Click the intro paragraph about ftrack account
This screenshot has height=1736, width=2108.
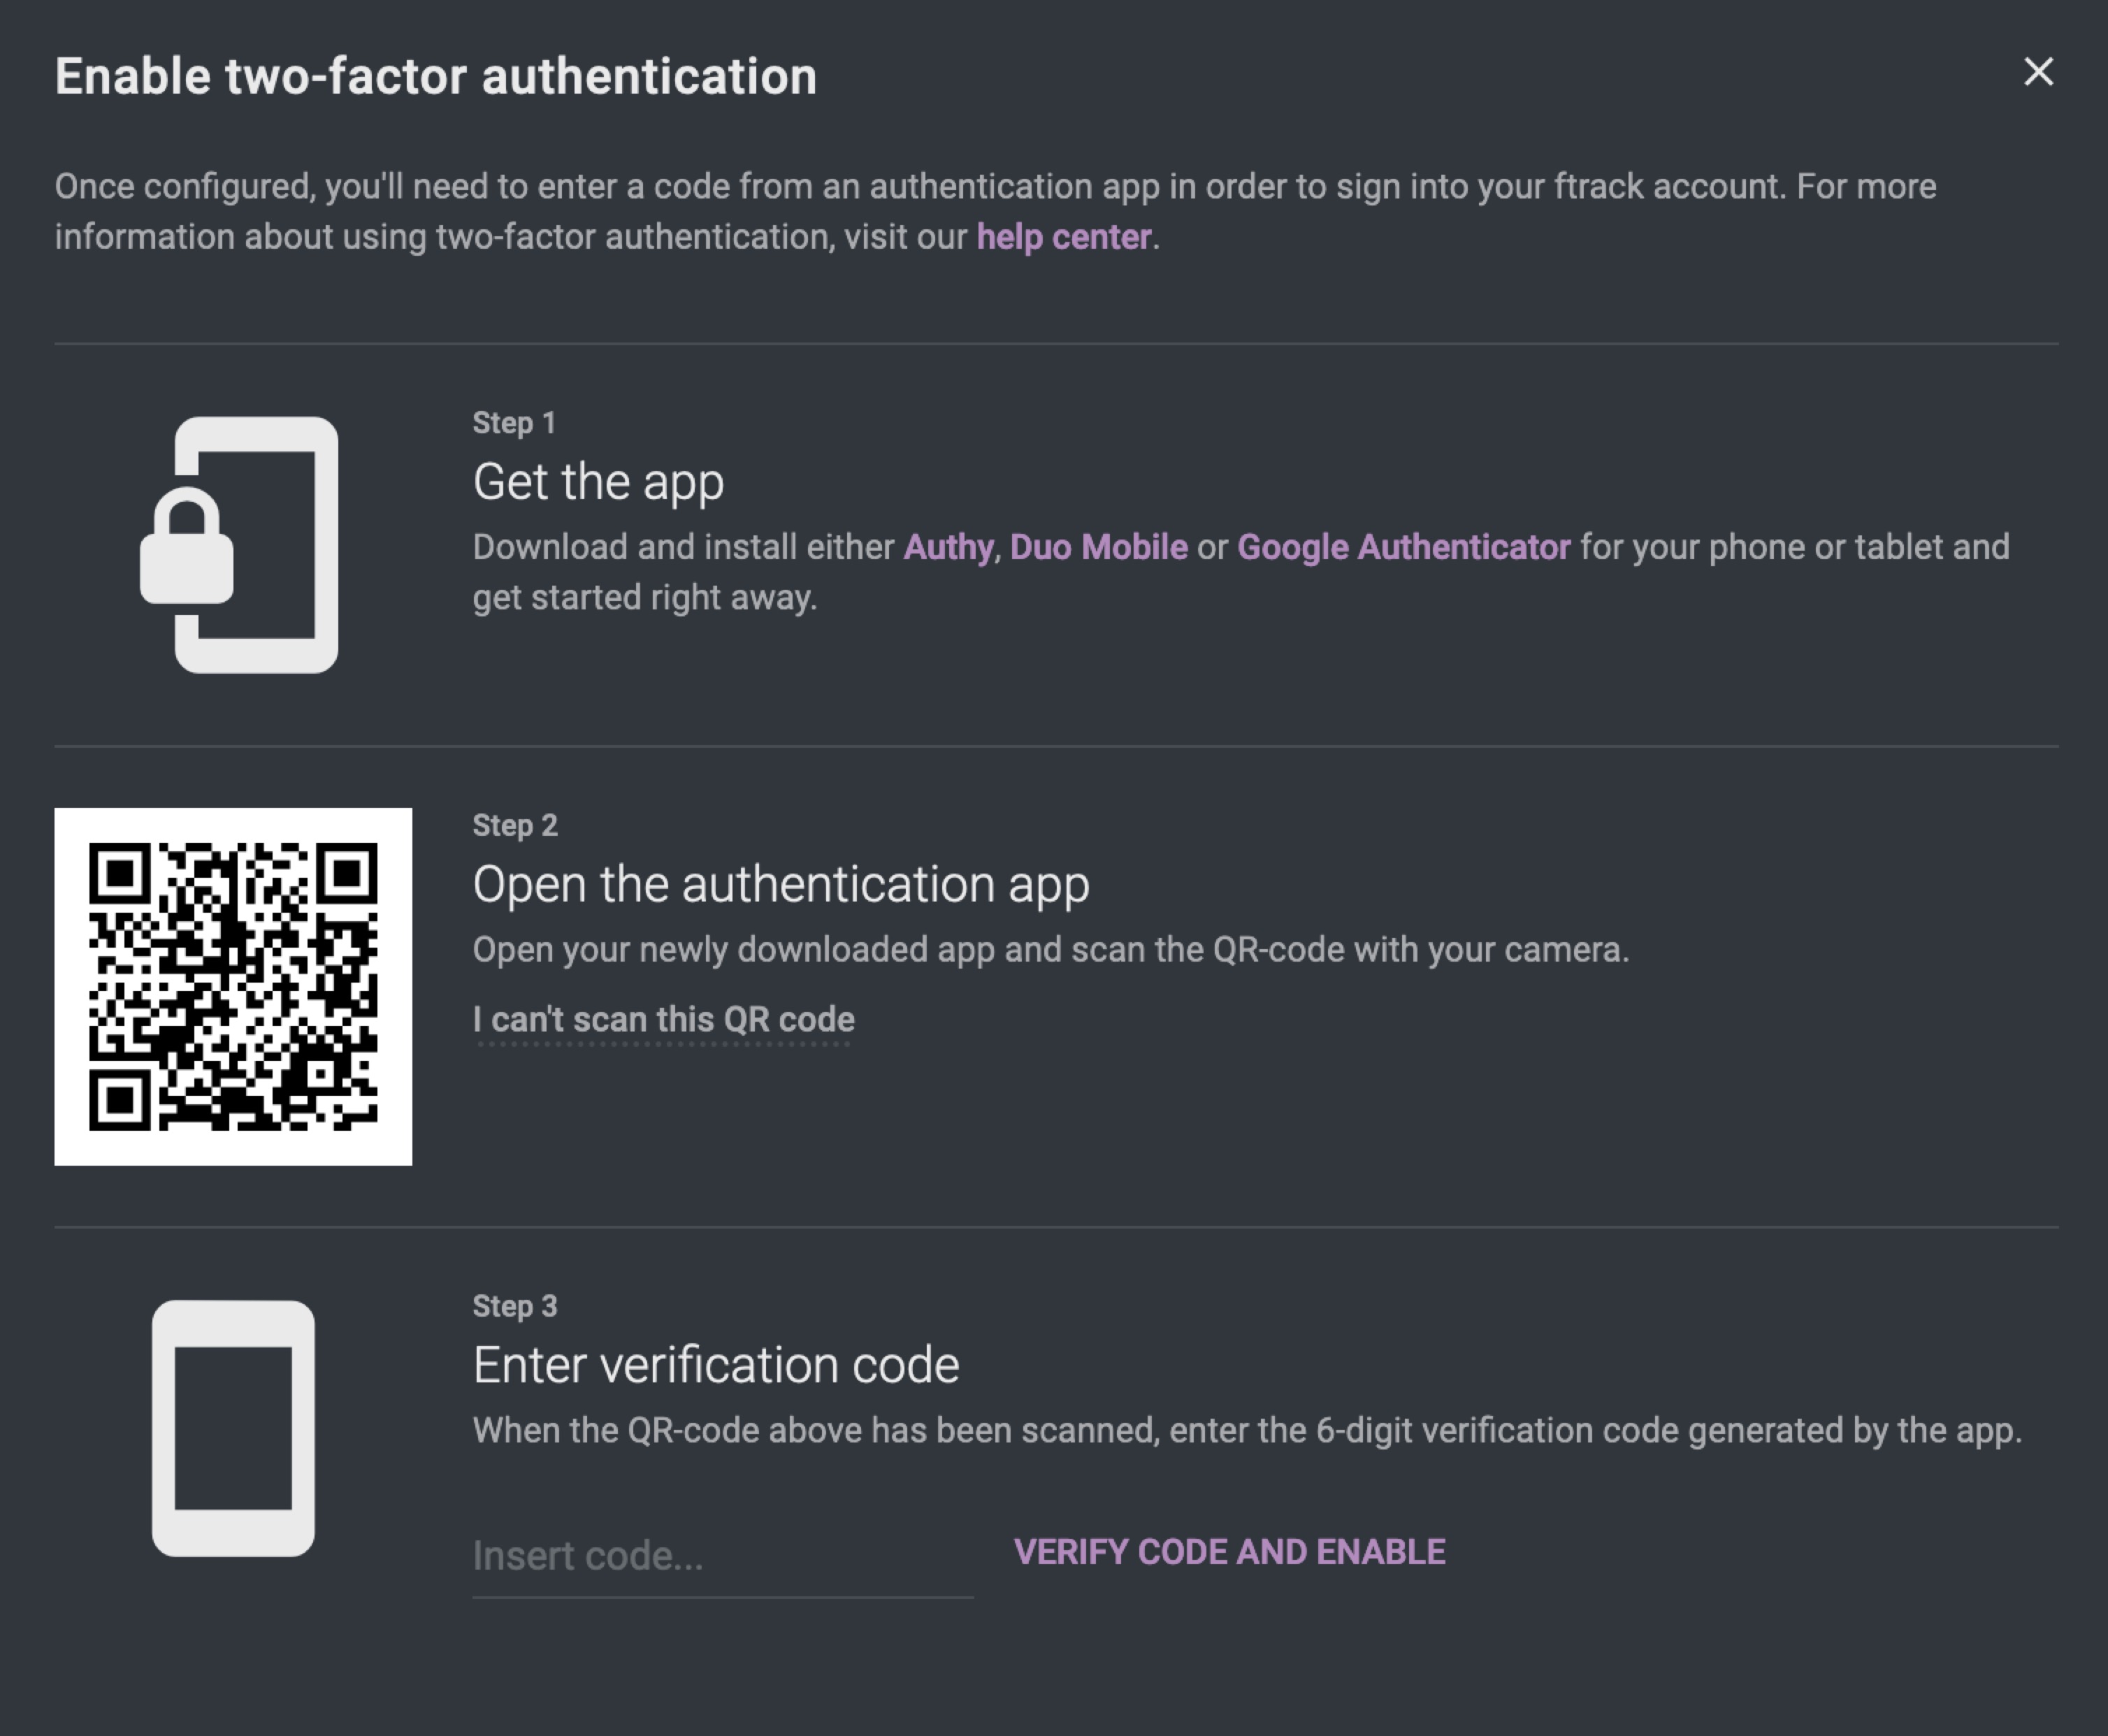click(x=994, y=188)
